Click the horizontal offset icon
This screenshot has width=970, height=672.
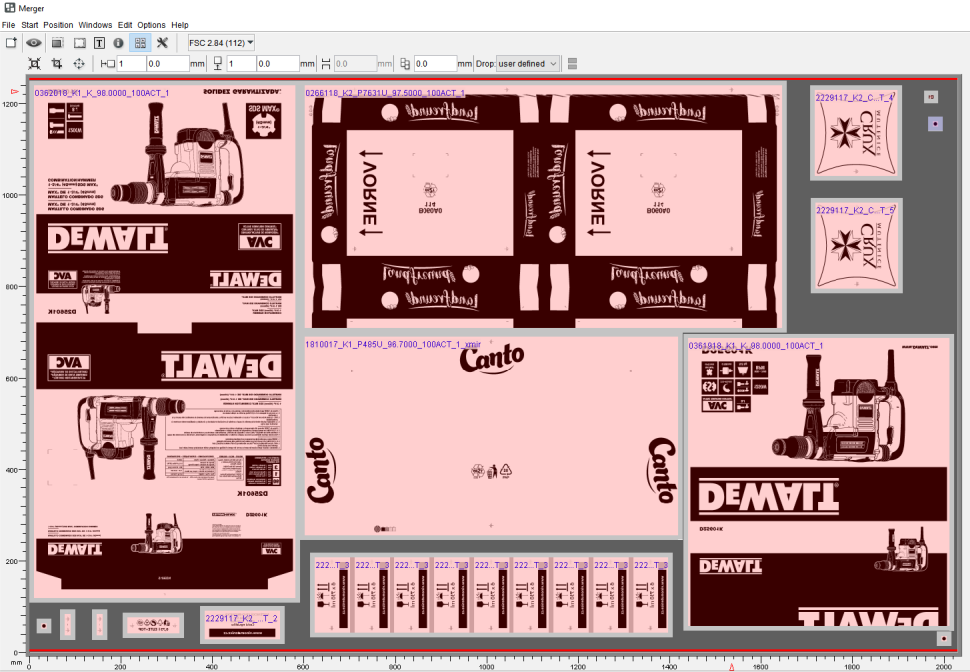(x=107, y=64)
